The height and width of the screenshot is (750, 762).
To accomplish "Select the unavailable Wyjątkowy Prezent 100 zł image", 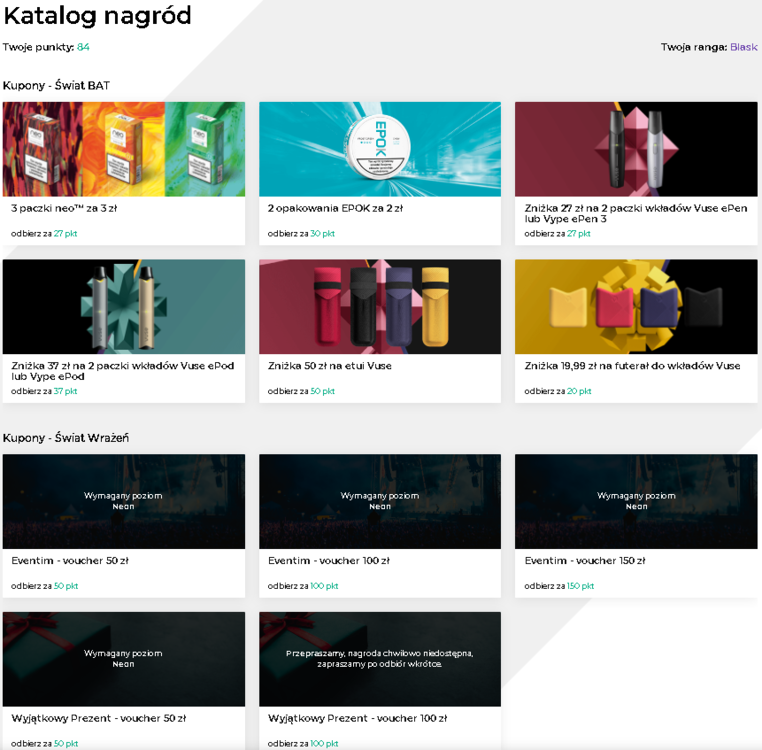I will click(x=380, y=659).
